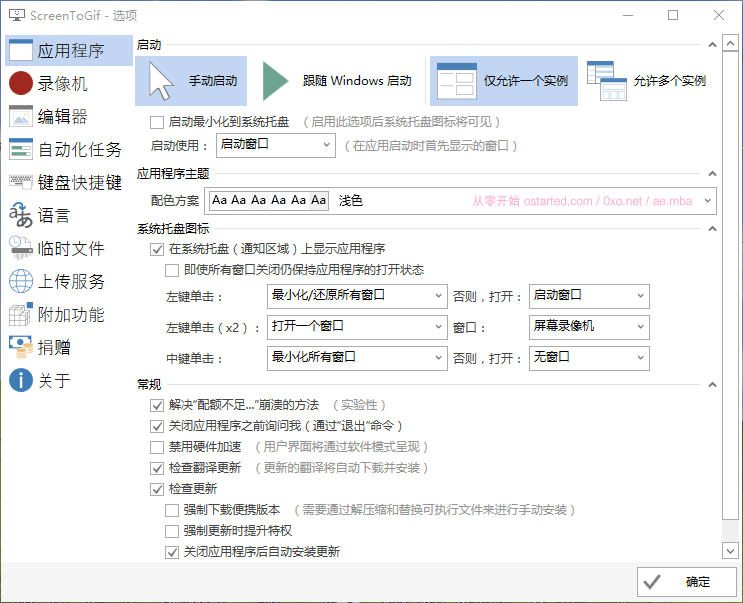Toggle 关闭应用程序之前询问我 checkbox
Viewport: 743px width, 603px height.
pos(157,426)
